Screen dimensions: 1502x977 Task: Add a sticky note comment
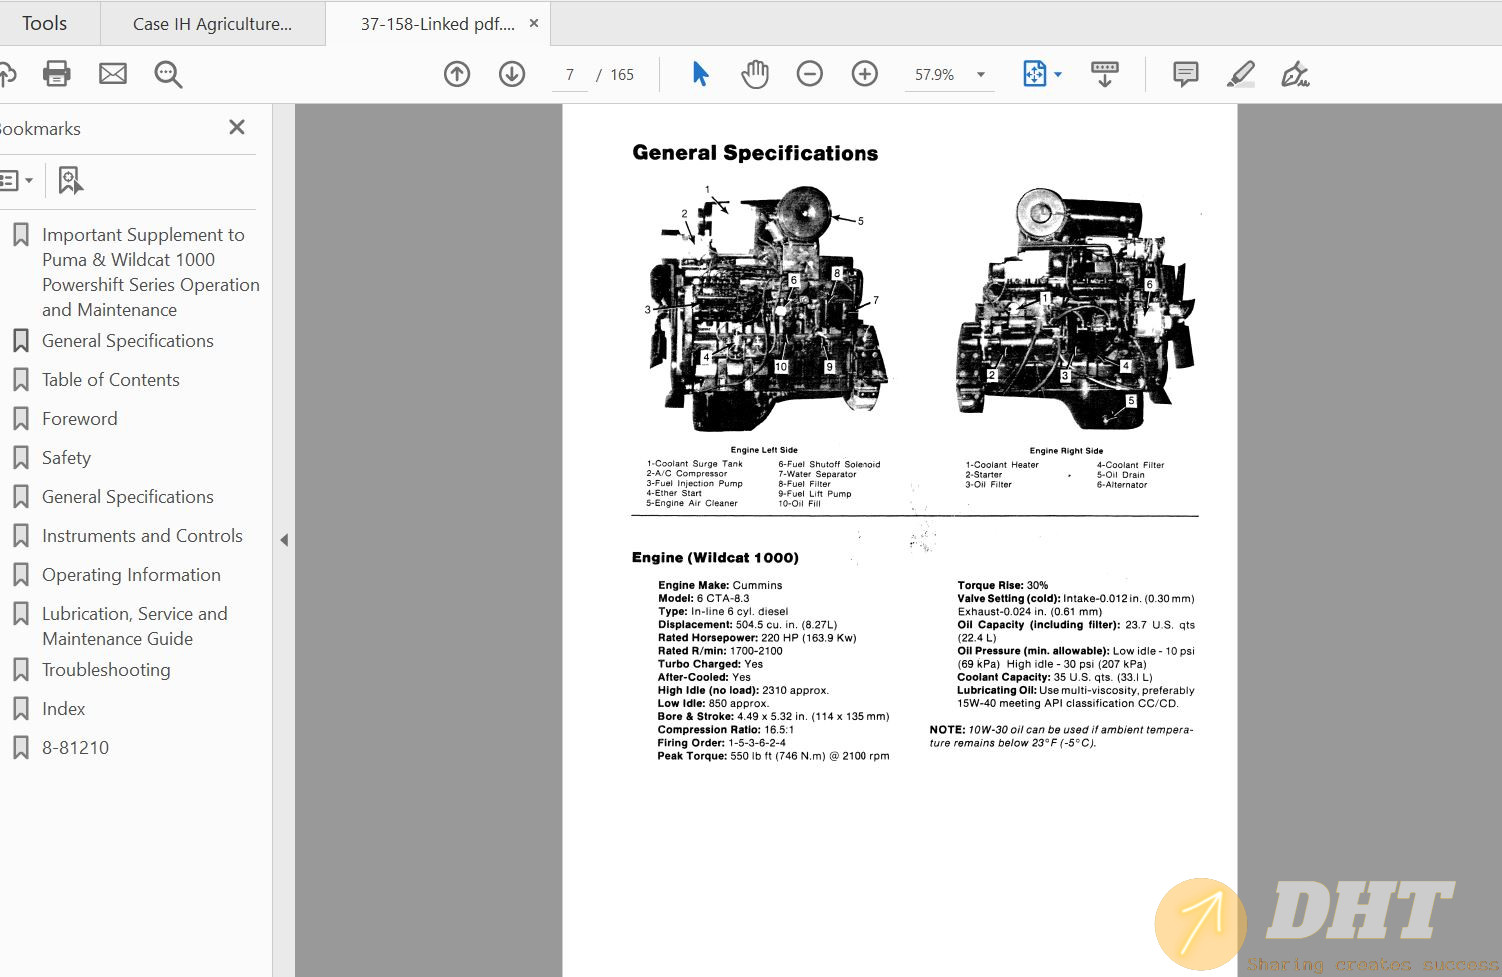[1186, 74]
